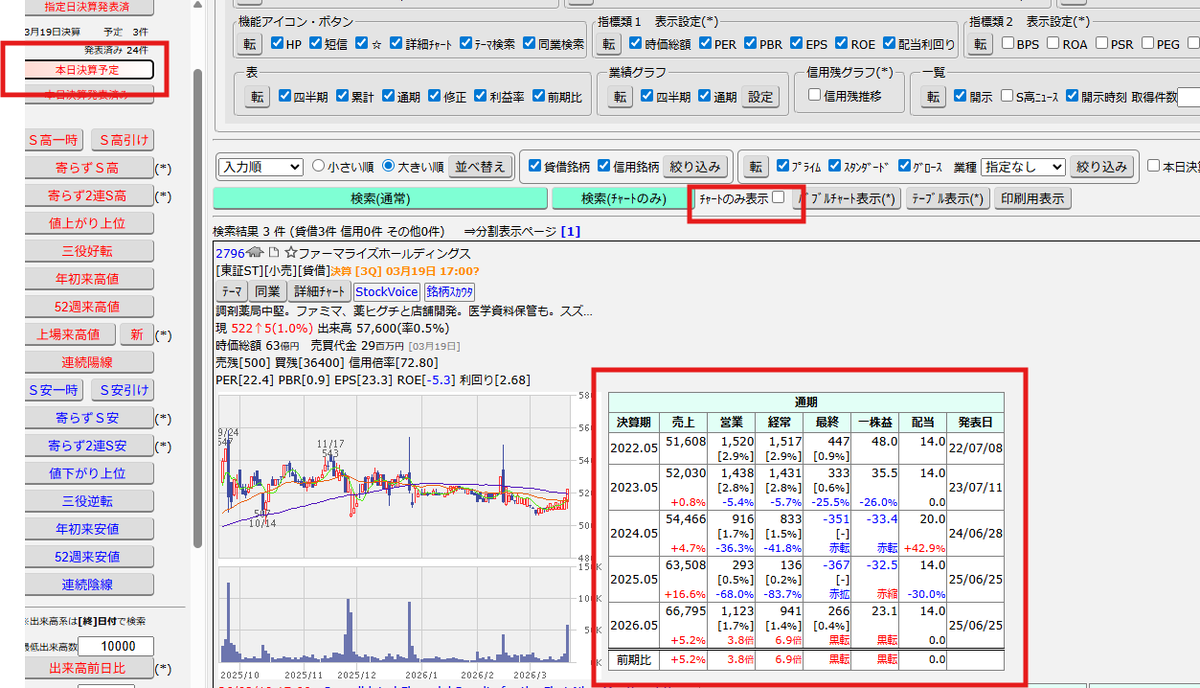Click the 上場来高値 button
Image resolution: width=1200 pixels, height=688 pixels.
click(x=68, y=334)
